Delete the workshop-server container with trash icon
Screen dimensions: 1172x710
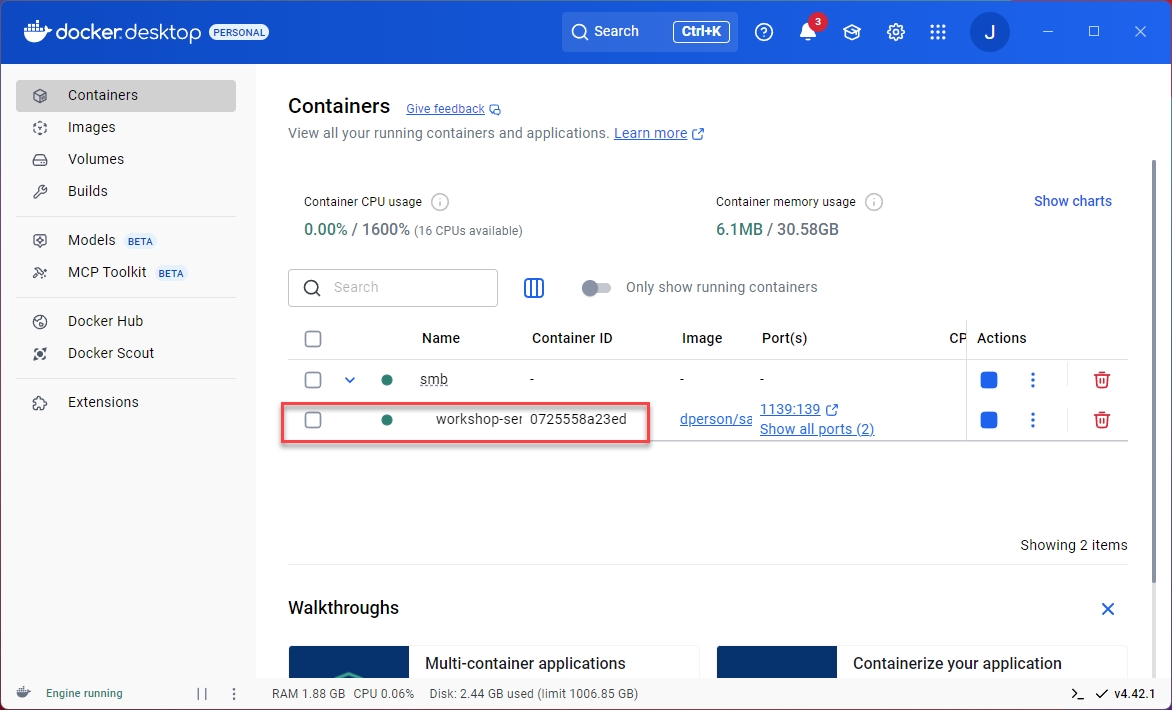pos(1101,420)
